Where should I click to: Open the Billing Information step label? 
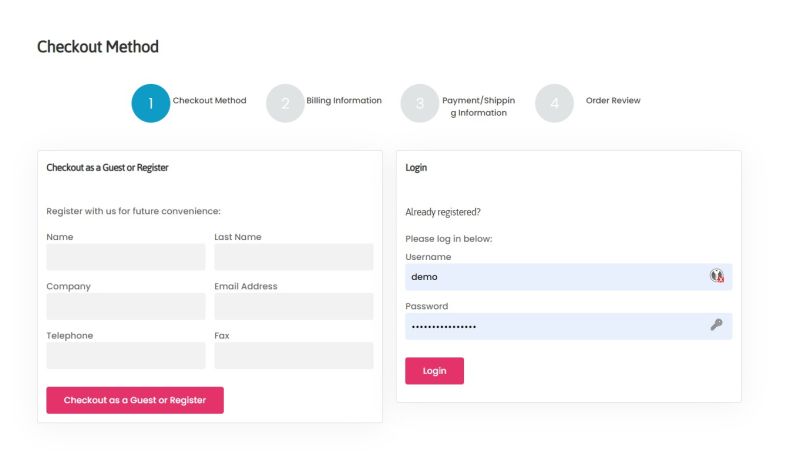click(x=344, y=100)
